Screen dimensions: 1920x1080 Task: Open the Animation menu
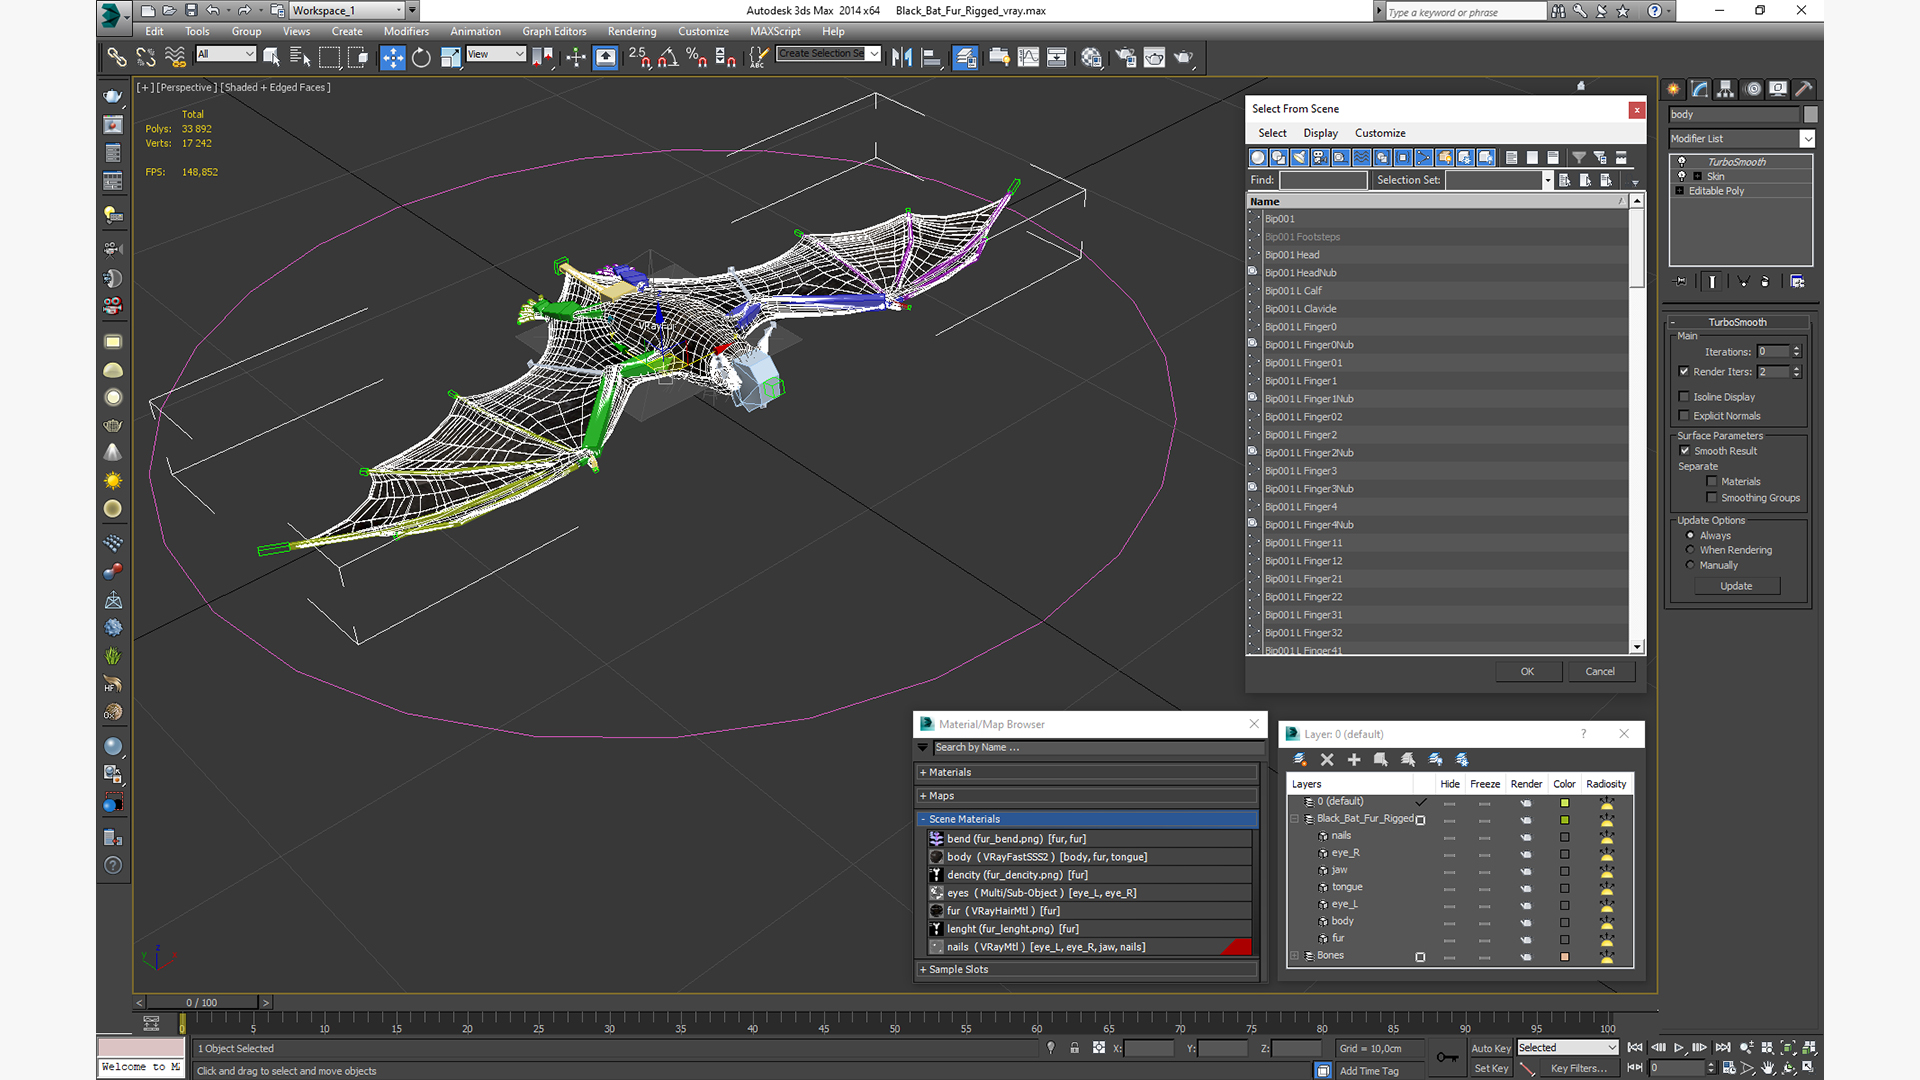coord(475,31)
